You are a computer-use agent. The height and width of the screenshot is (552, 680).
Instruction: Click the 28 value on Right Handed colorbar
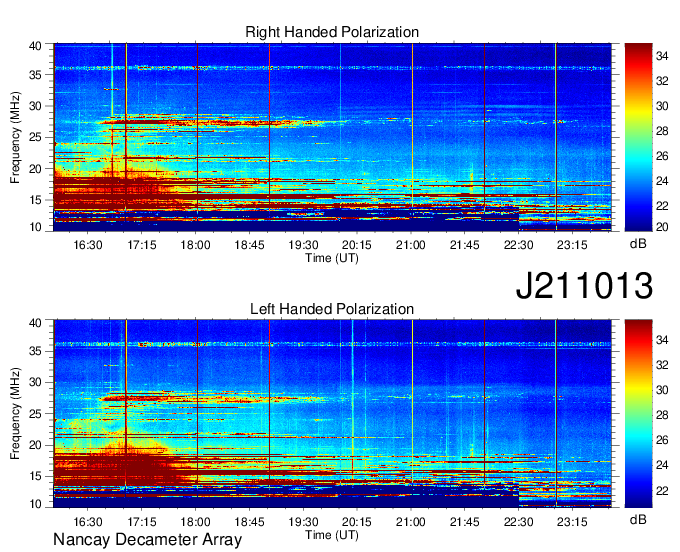[x=662, y=131]
